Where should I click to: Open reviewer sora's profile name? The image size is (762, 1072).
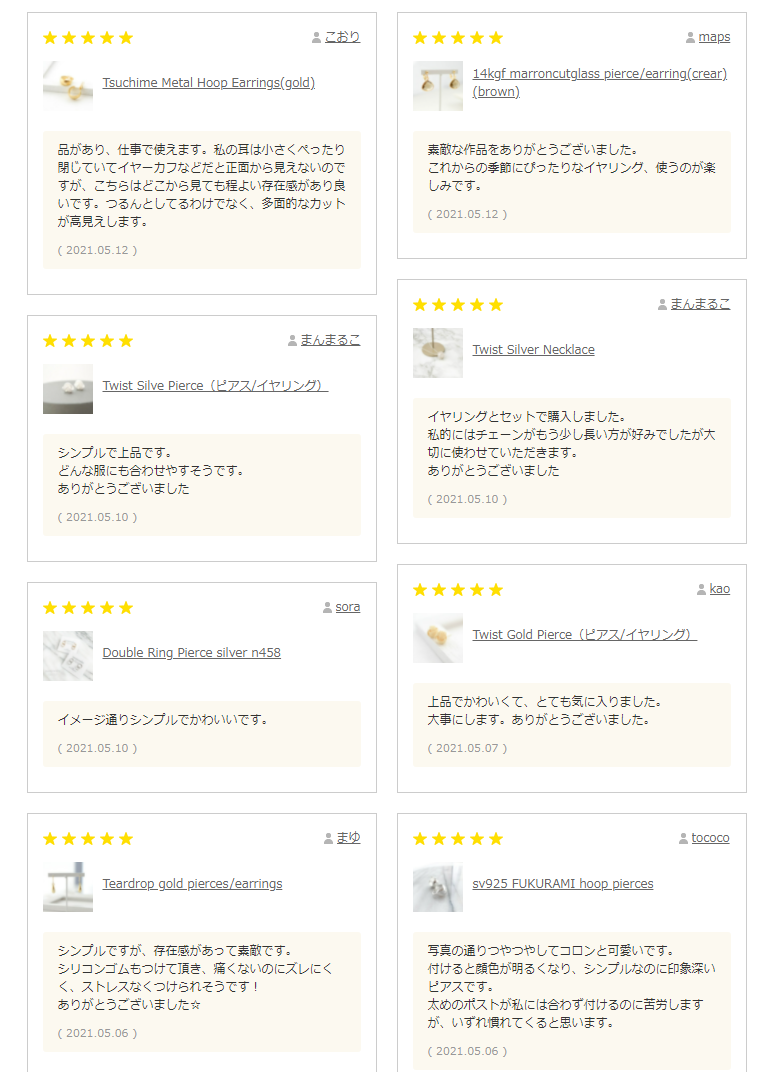click(x=347, y=607)
